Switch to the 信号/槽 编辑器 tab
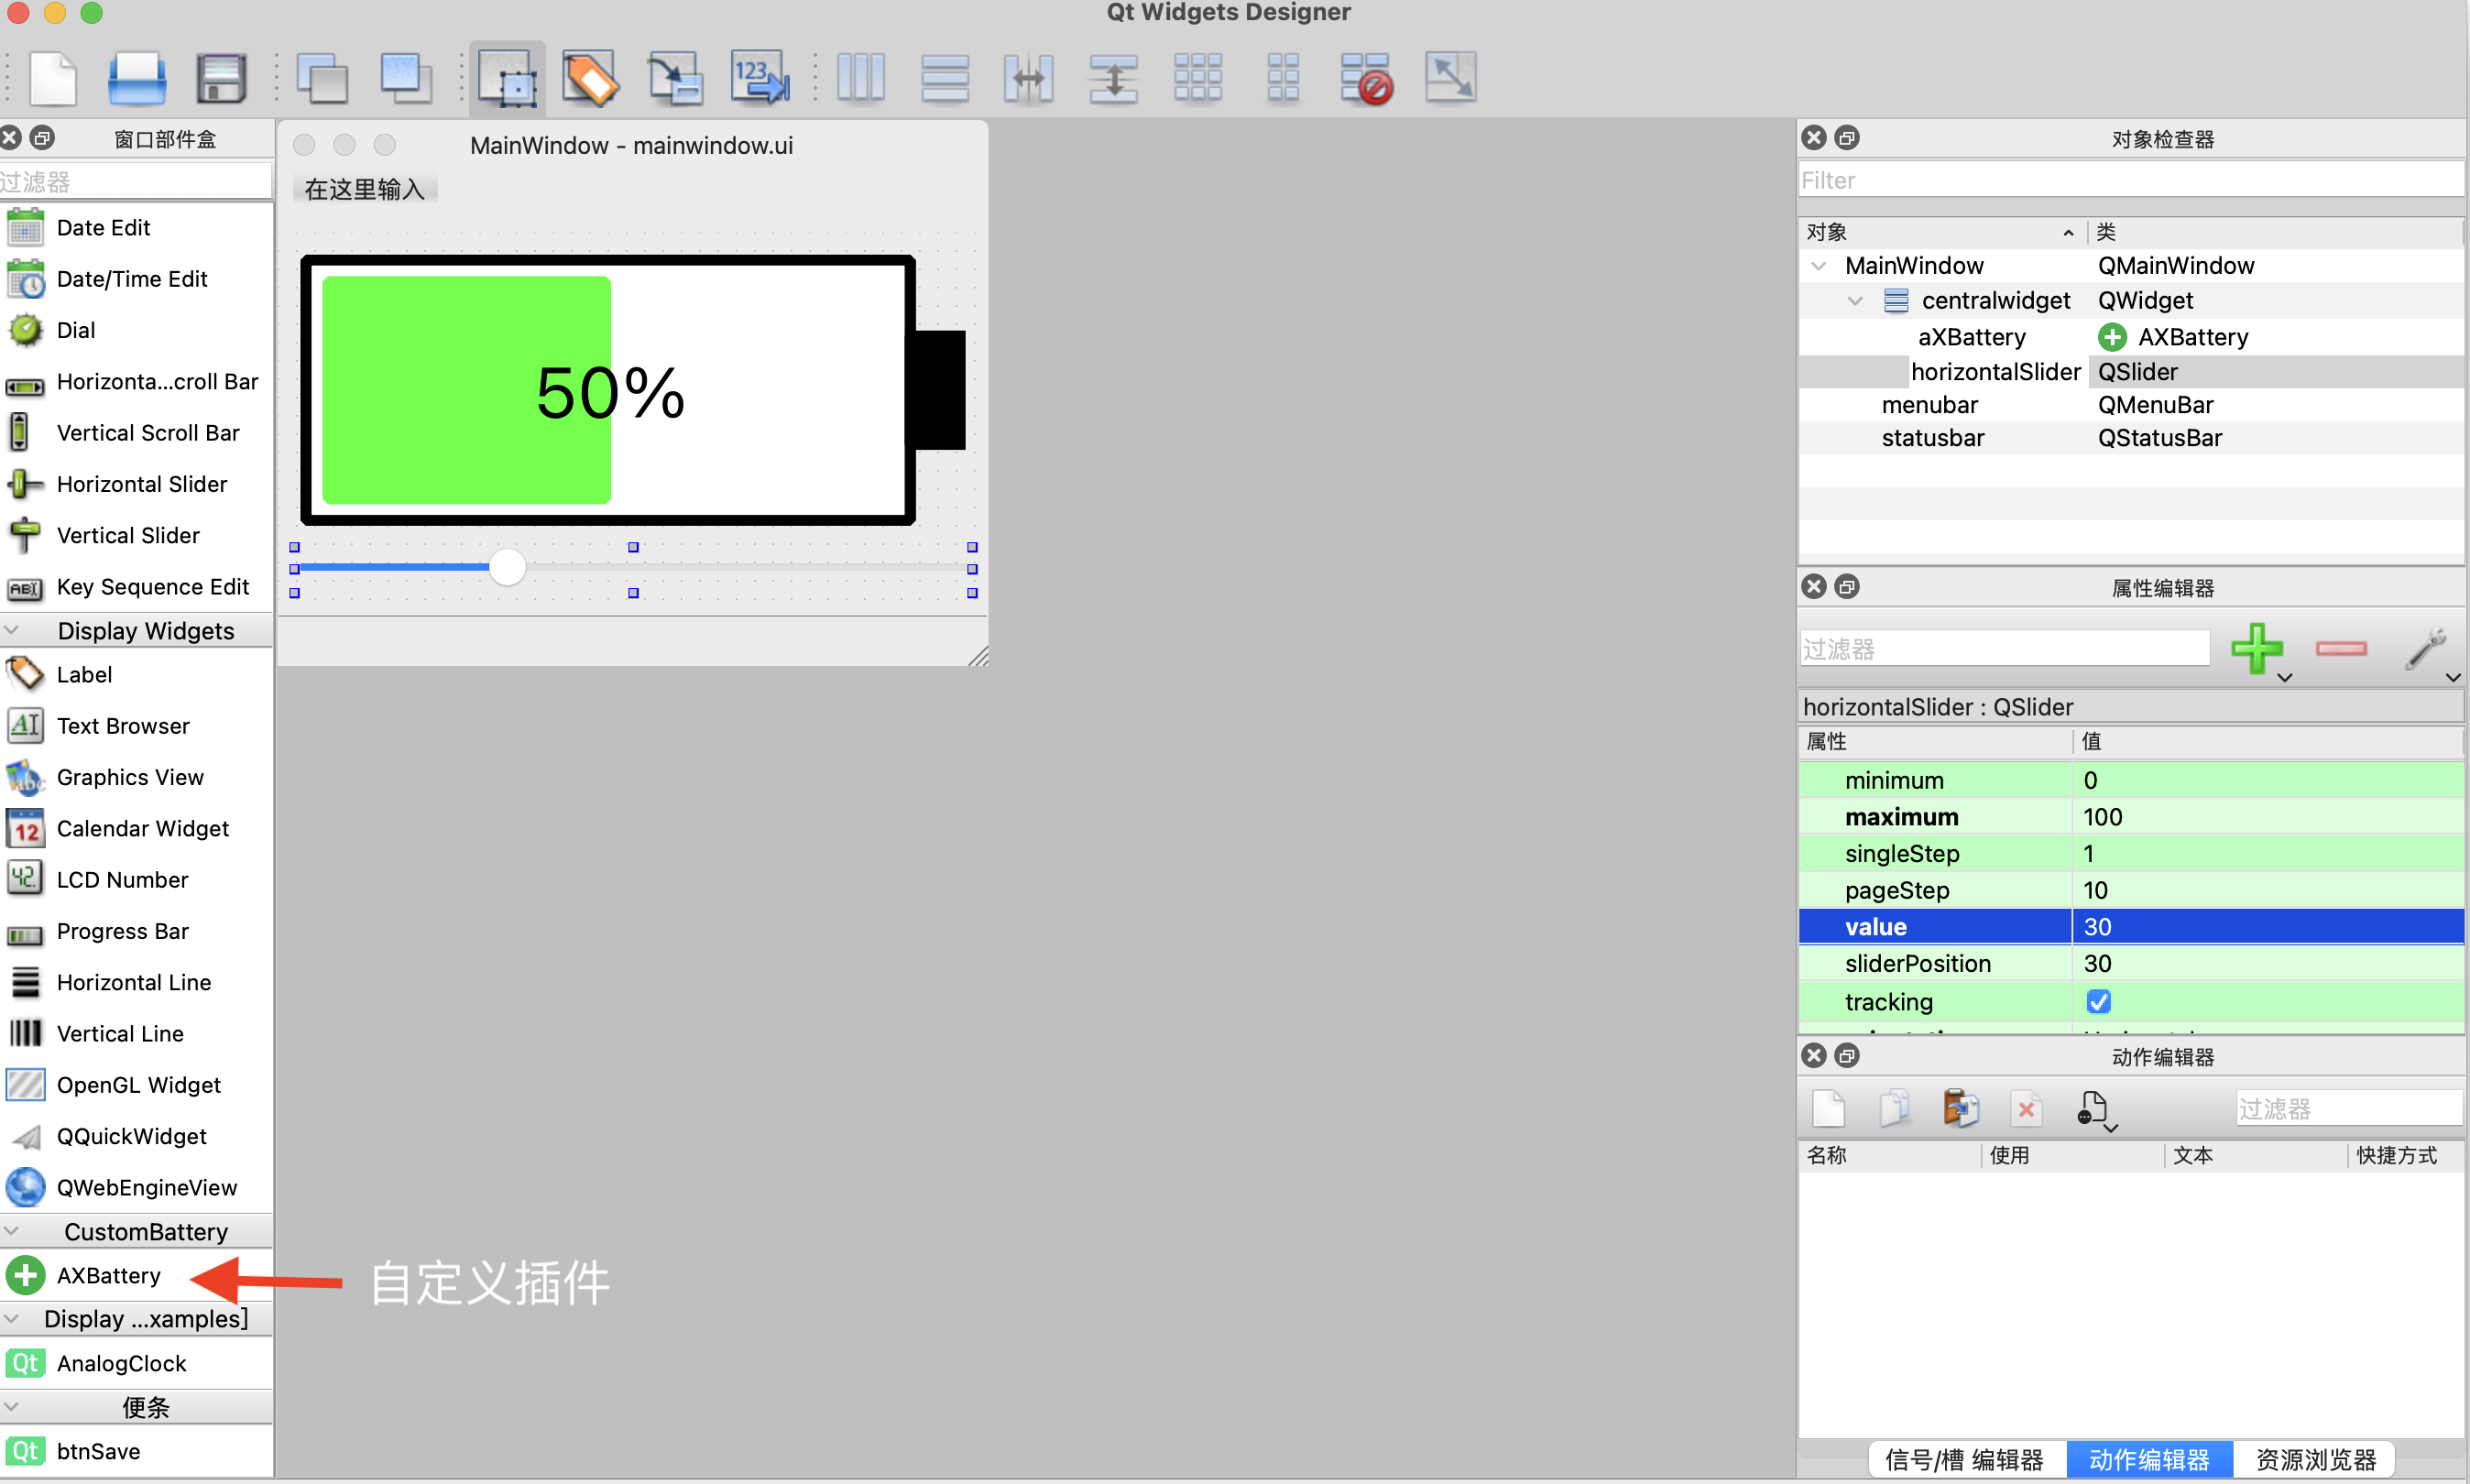Screen dimensions: 2470x1484 pyautogui.click(x=1964, y=1459)
